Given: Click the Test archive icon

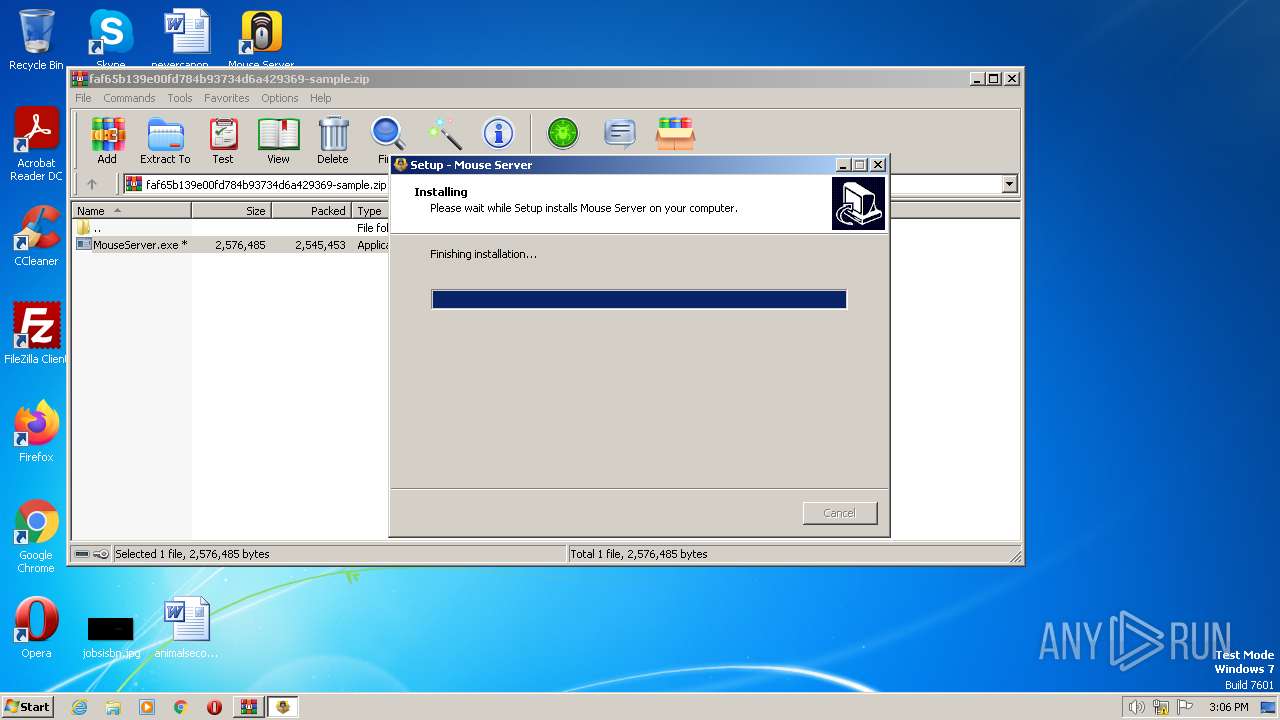Looking at the screenshot, I should [223, 140].
